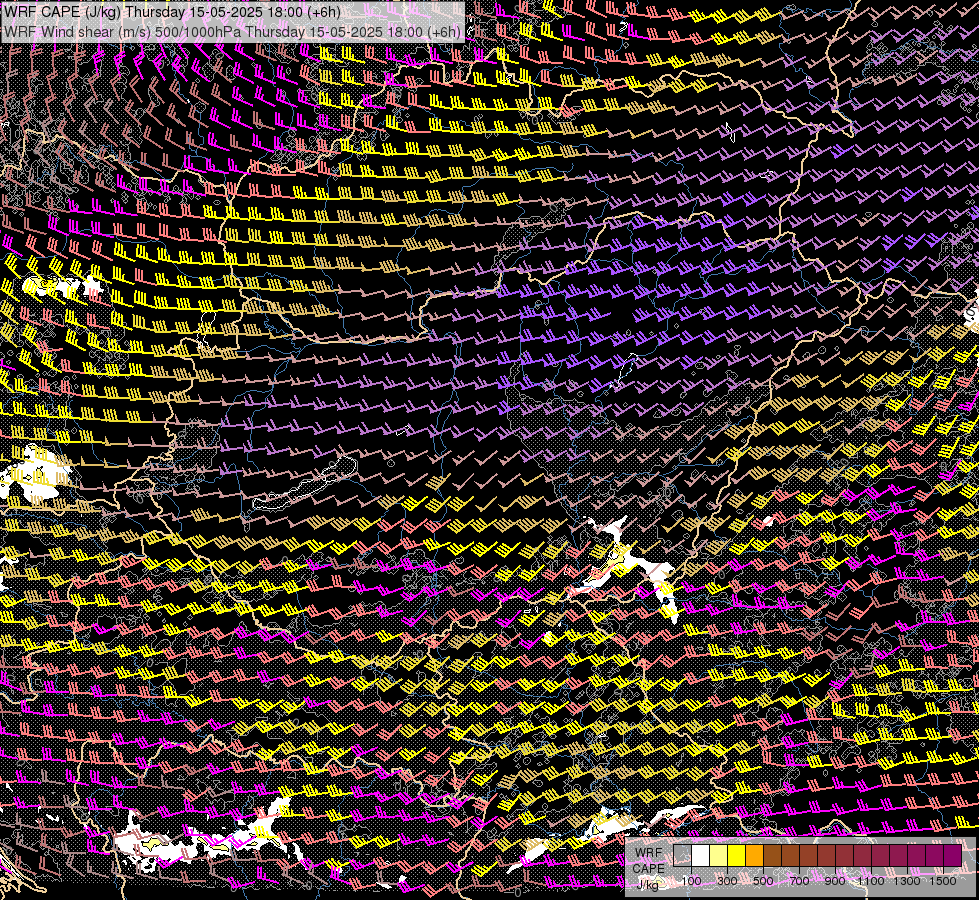Click the legend value 1500
The height and width of the screenshot is (900, 979).
pyautogui.click(x=943, y=881)
